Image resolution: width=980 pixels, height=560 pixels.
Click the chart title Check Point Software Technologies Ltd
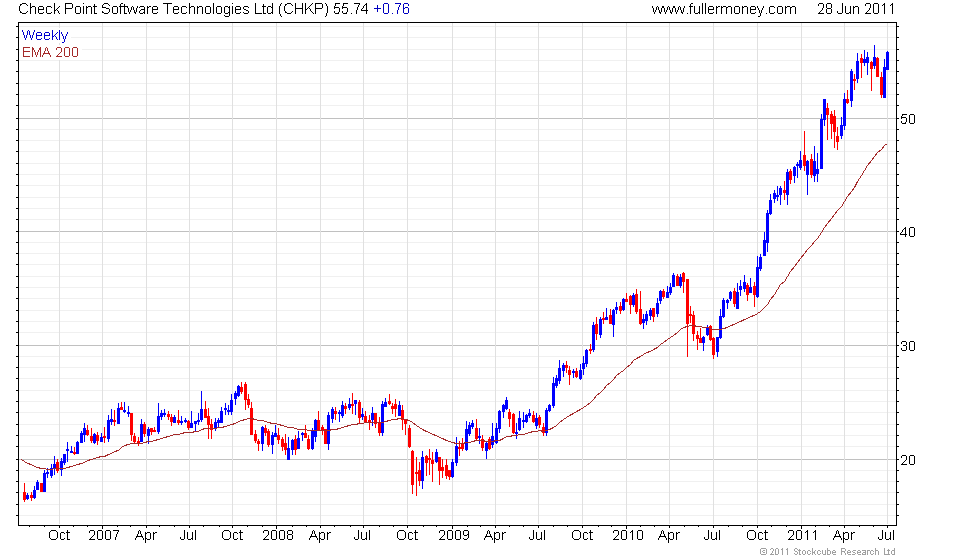[146, 9]
